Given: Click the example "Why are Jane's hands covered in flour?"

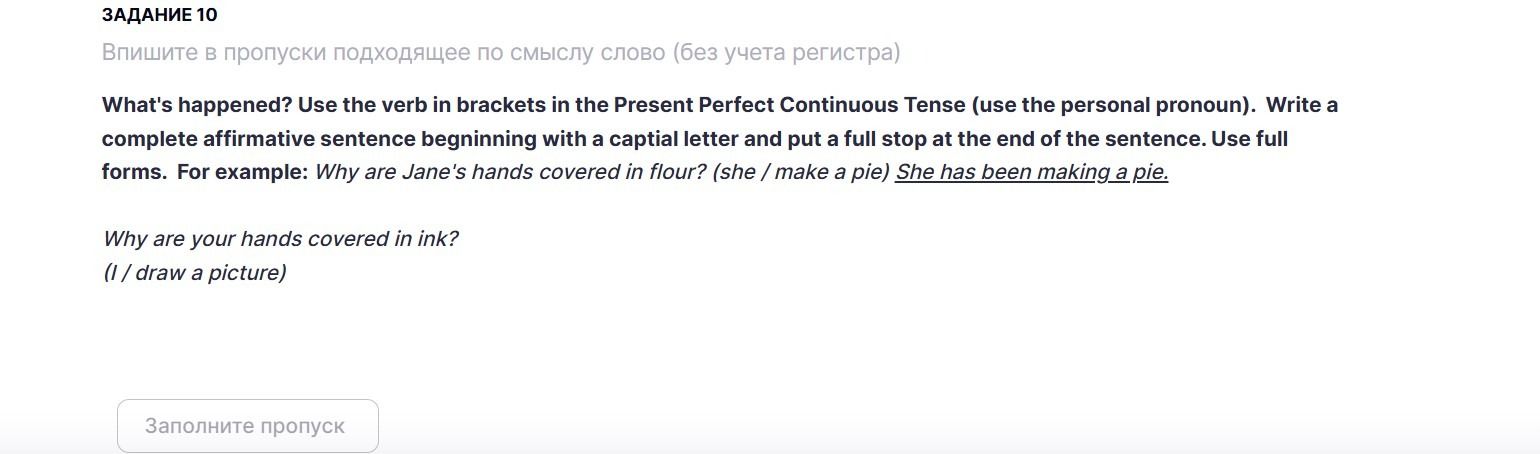Looking at the screenshot, I should click(x=510, y=172).
